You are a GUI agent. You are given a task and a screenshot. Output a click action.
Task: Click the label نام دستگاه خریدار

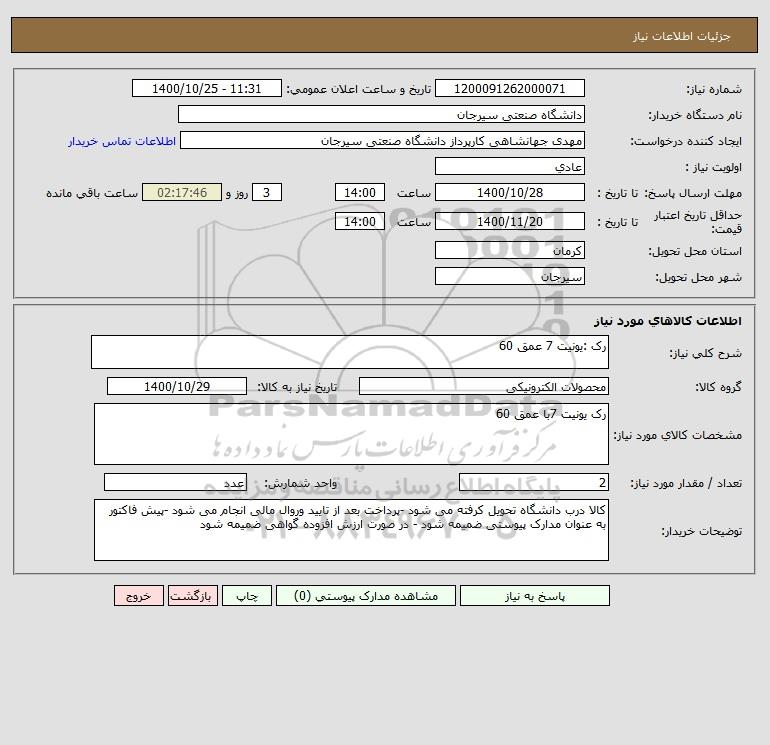(695, 115)
